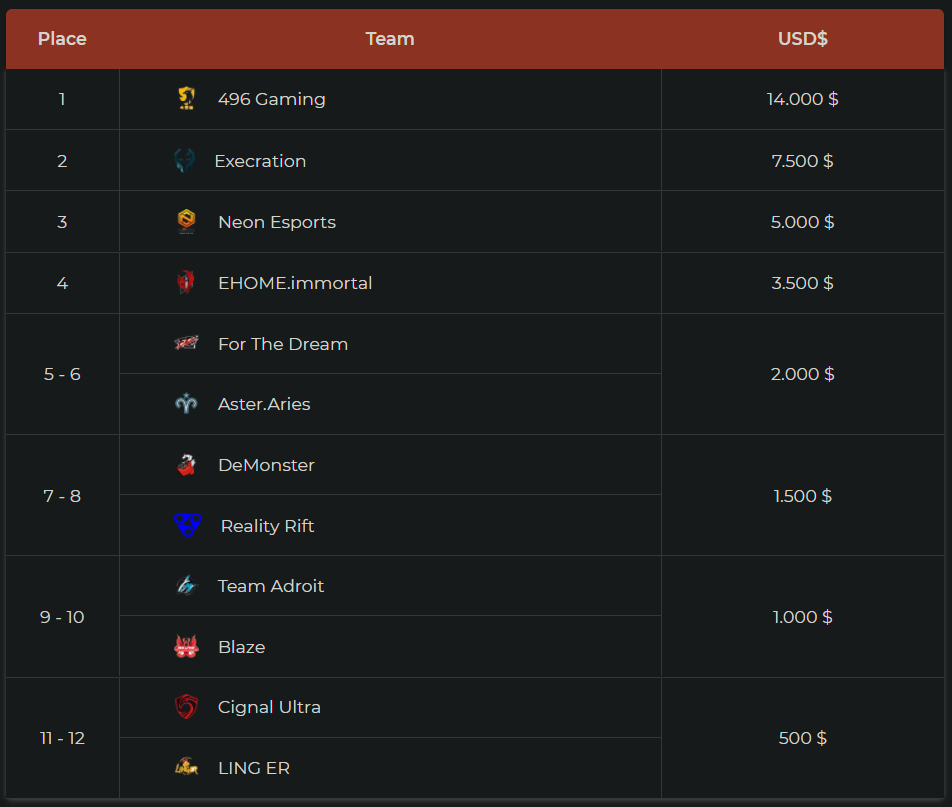Click the Execration team logo
The width and height of the screenshot is (952, 807).
coord(184,161)
